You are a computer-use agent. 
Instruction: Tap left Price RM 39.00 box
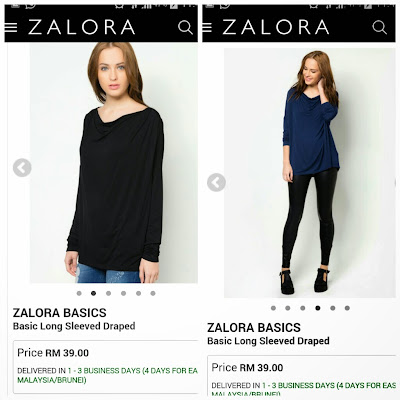pos(106,367)
